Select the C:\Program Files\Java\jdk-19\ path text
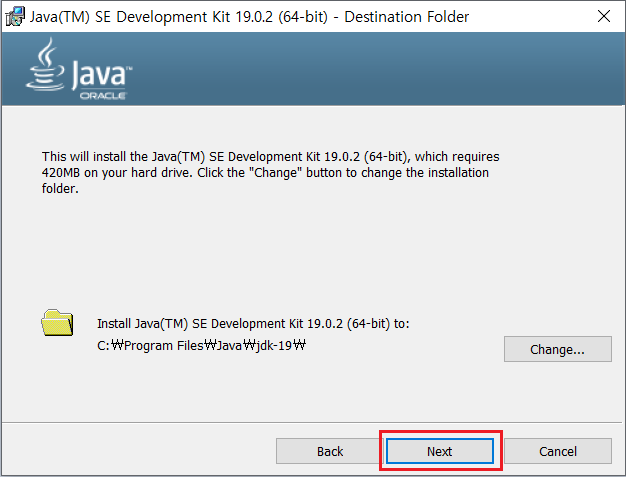This screenshot has width=626, height=477. (201, 345)
